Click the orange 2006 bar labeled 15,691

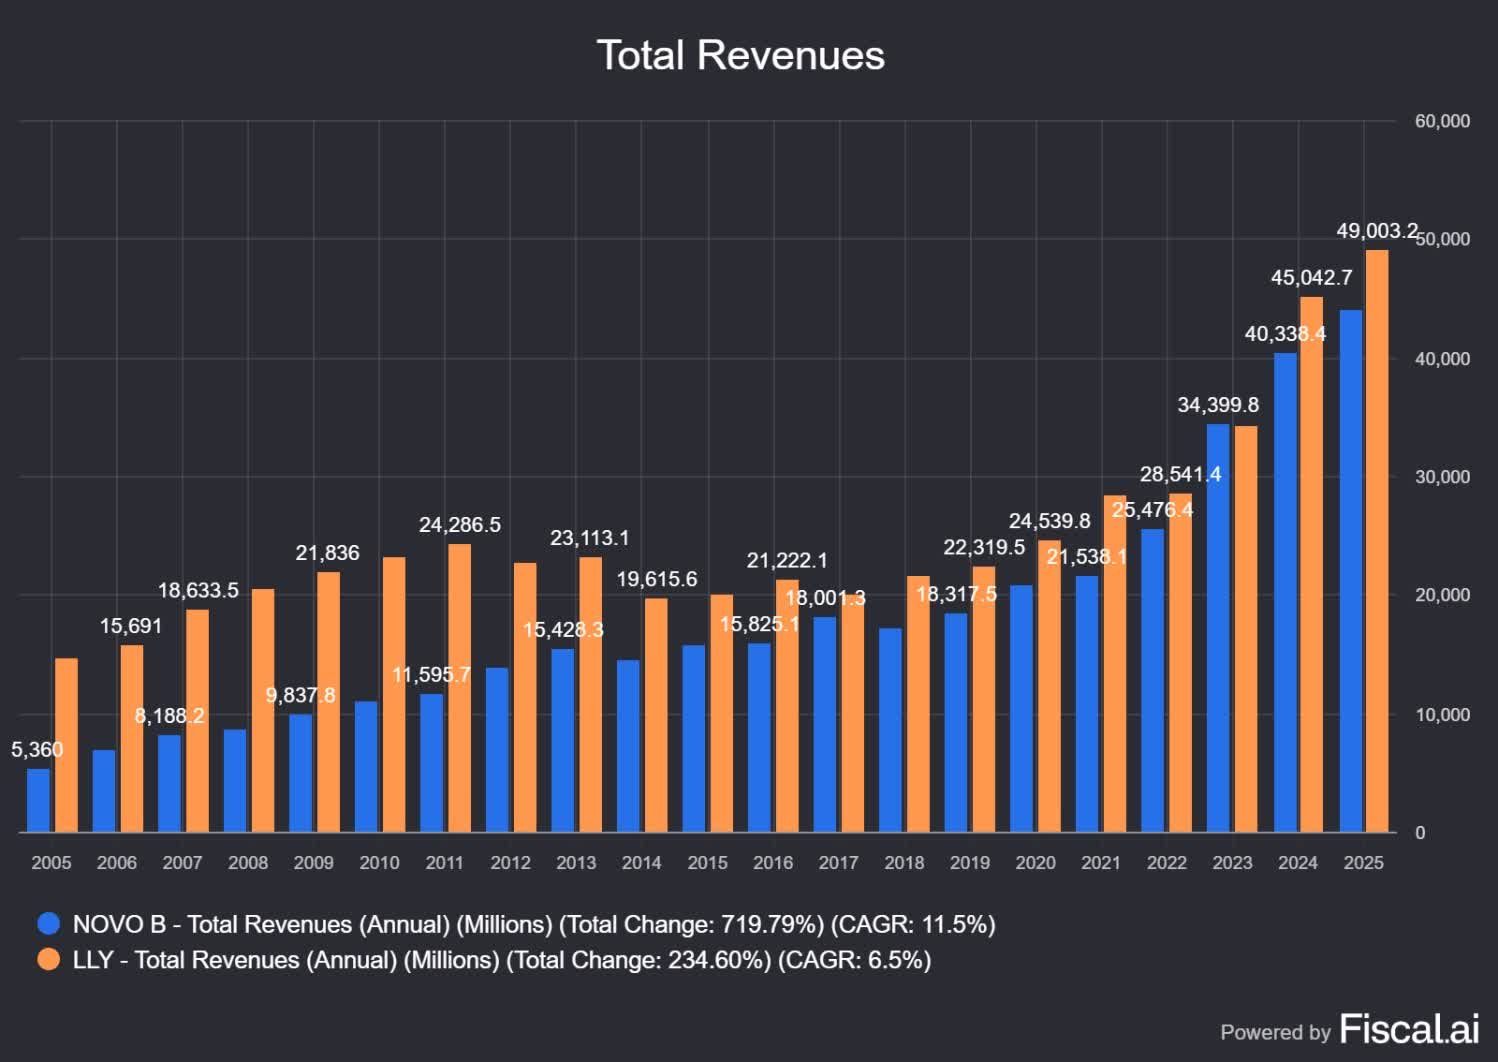coord(131,738)
